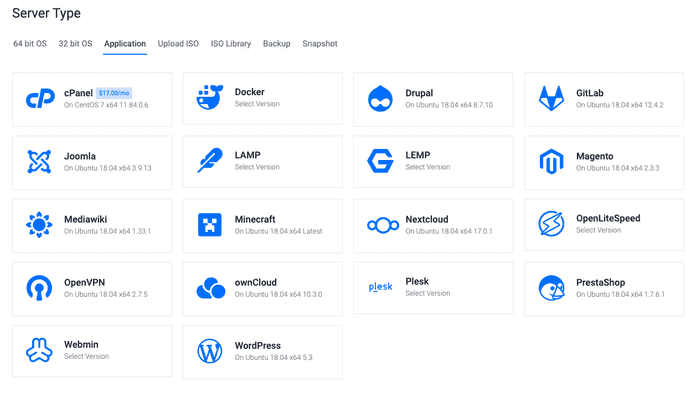The width and height of the screenshot is (700, 393).
Task: Choose the Nextcloud circles icon
Action: (383, 225)
